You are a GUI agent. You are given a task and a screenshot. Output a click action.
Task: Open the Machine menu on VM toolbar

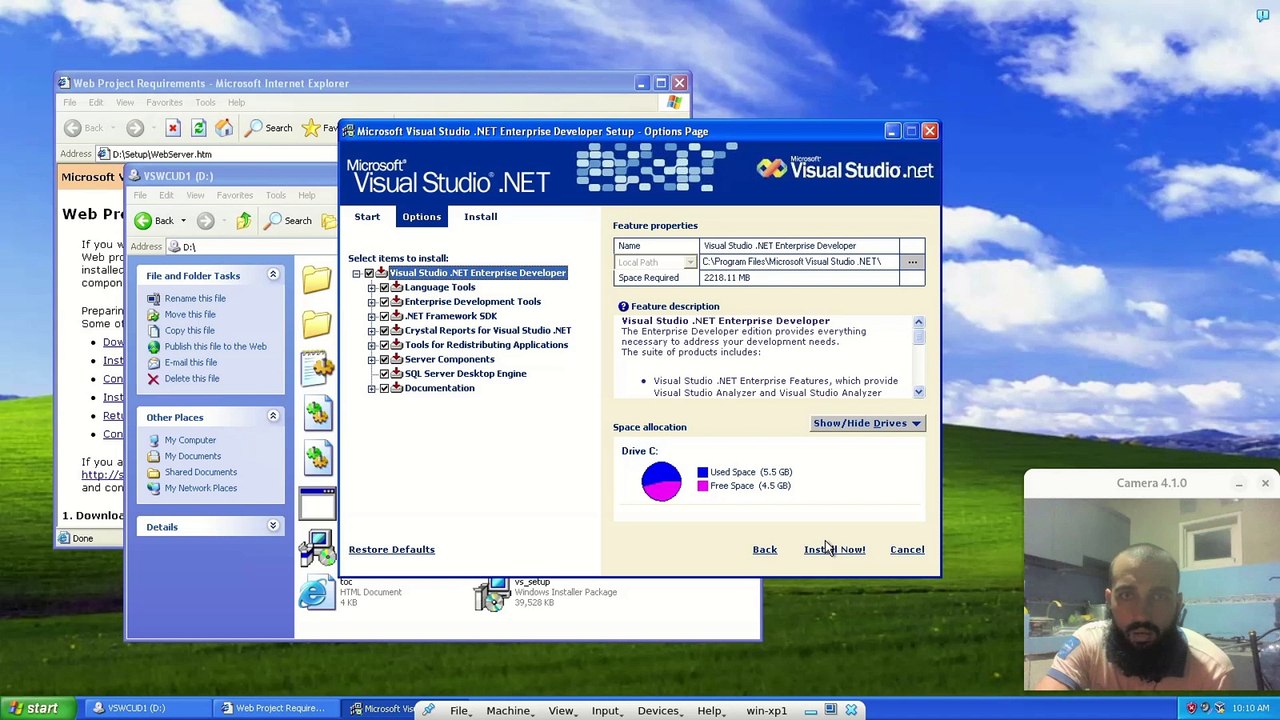[x=508, y=711]
